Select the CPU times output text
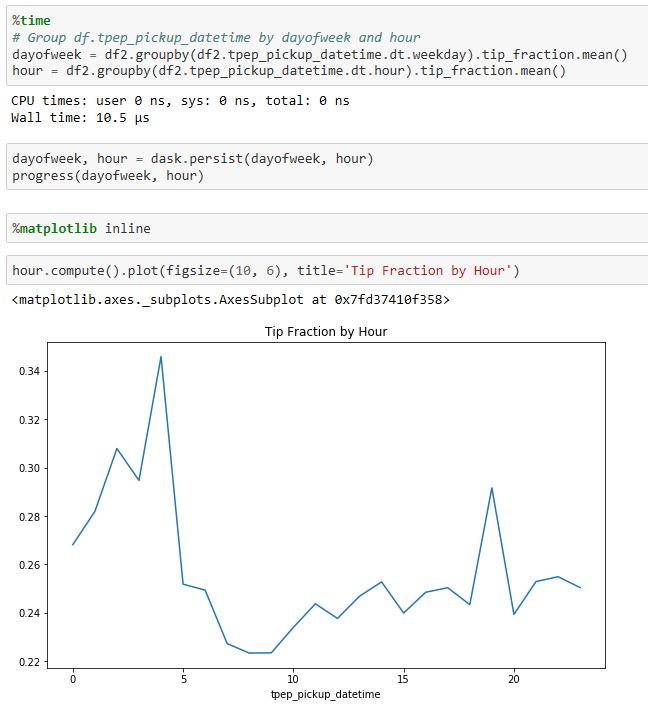This screenshot has height=722, width=648. click(x=180, y=101)
